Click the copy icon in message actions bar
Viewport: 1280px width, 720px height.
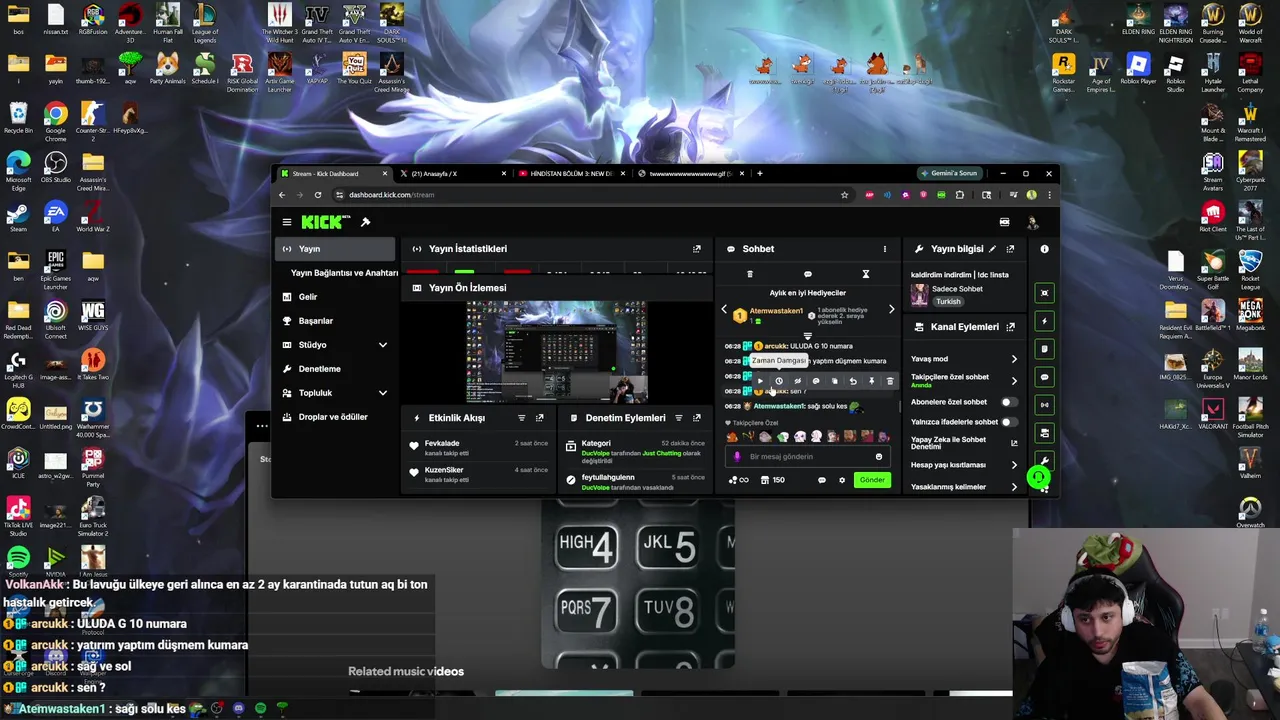[x=834, y=381]
